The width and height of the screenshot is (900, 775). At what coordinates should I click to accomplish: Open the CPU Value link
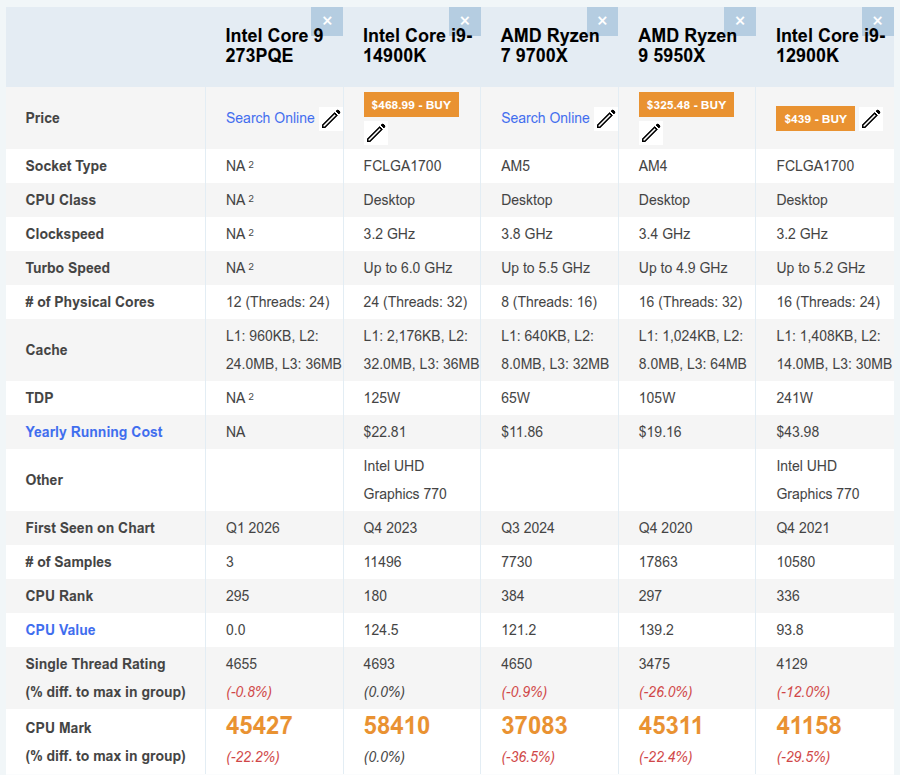point(60,630)
